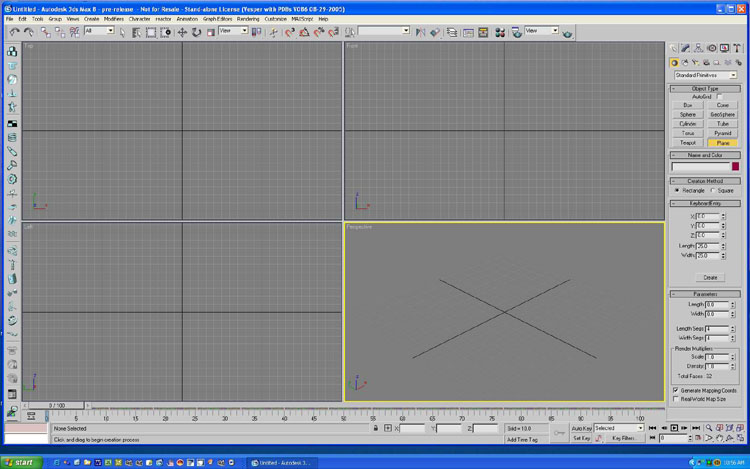Click the Quick Render teapot icon
This screenshot has height=469, width=750.
tap(568, 32)
